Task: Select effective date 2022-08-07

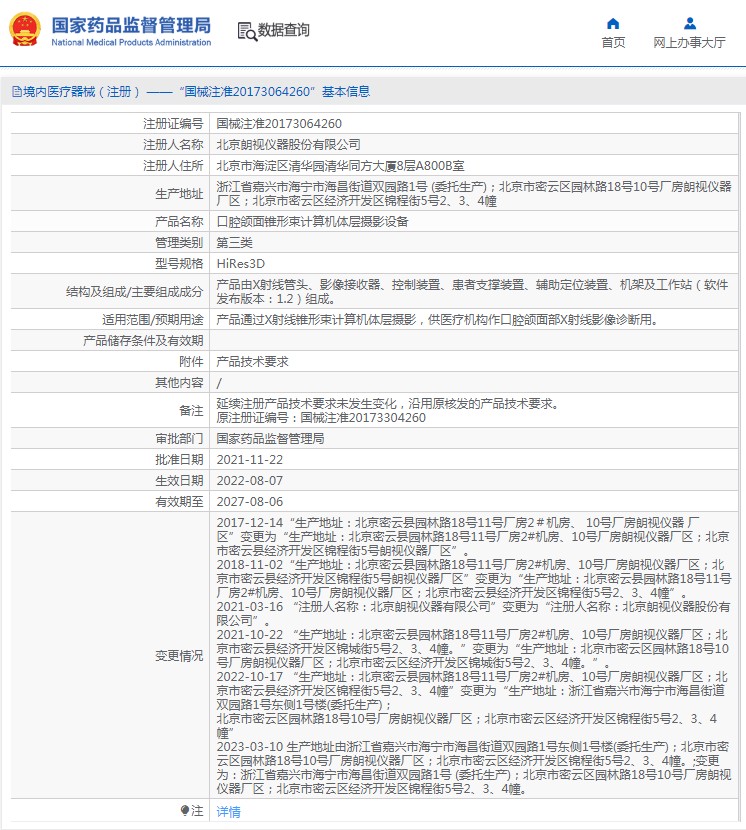Action: [249, 481]
